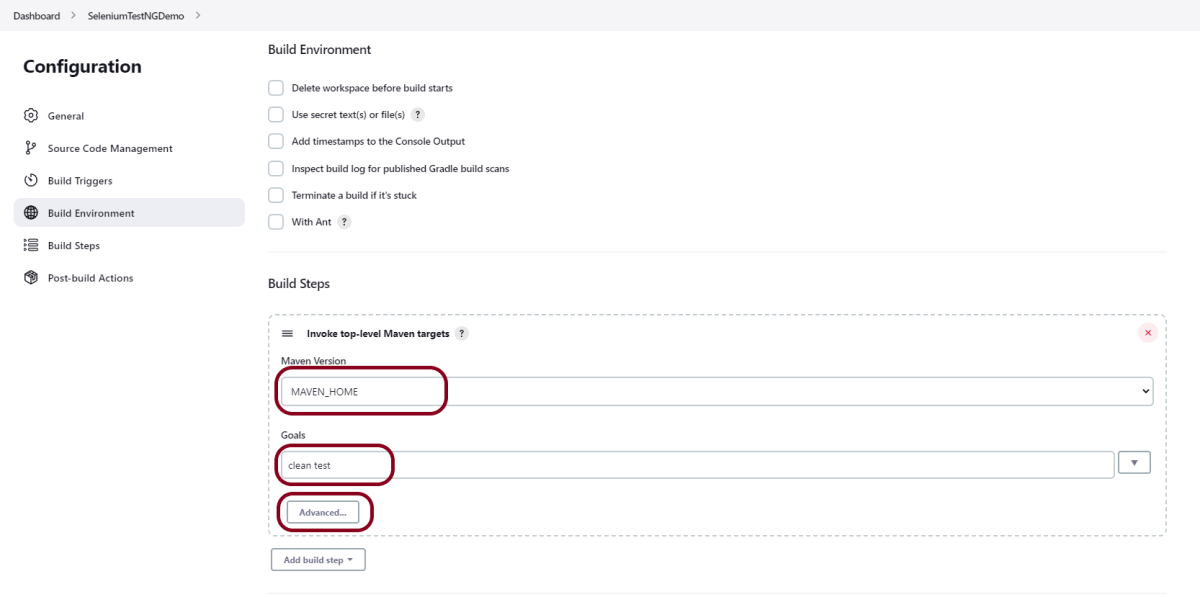Click the Advanced... button
The width and height of the screenshot is (1200, 597).
click(x=322, y=512)
